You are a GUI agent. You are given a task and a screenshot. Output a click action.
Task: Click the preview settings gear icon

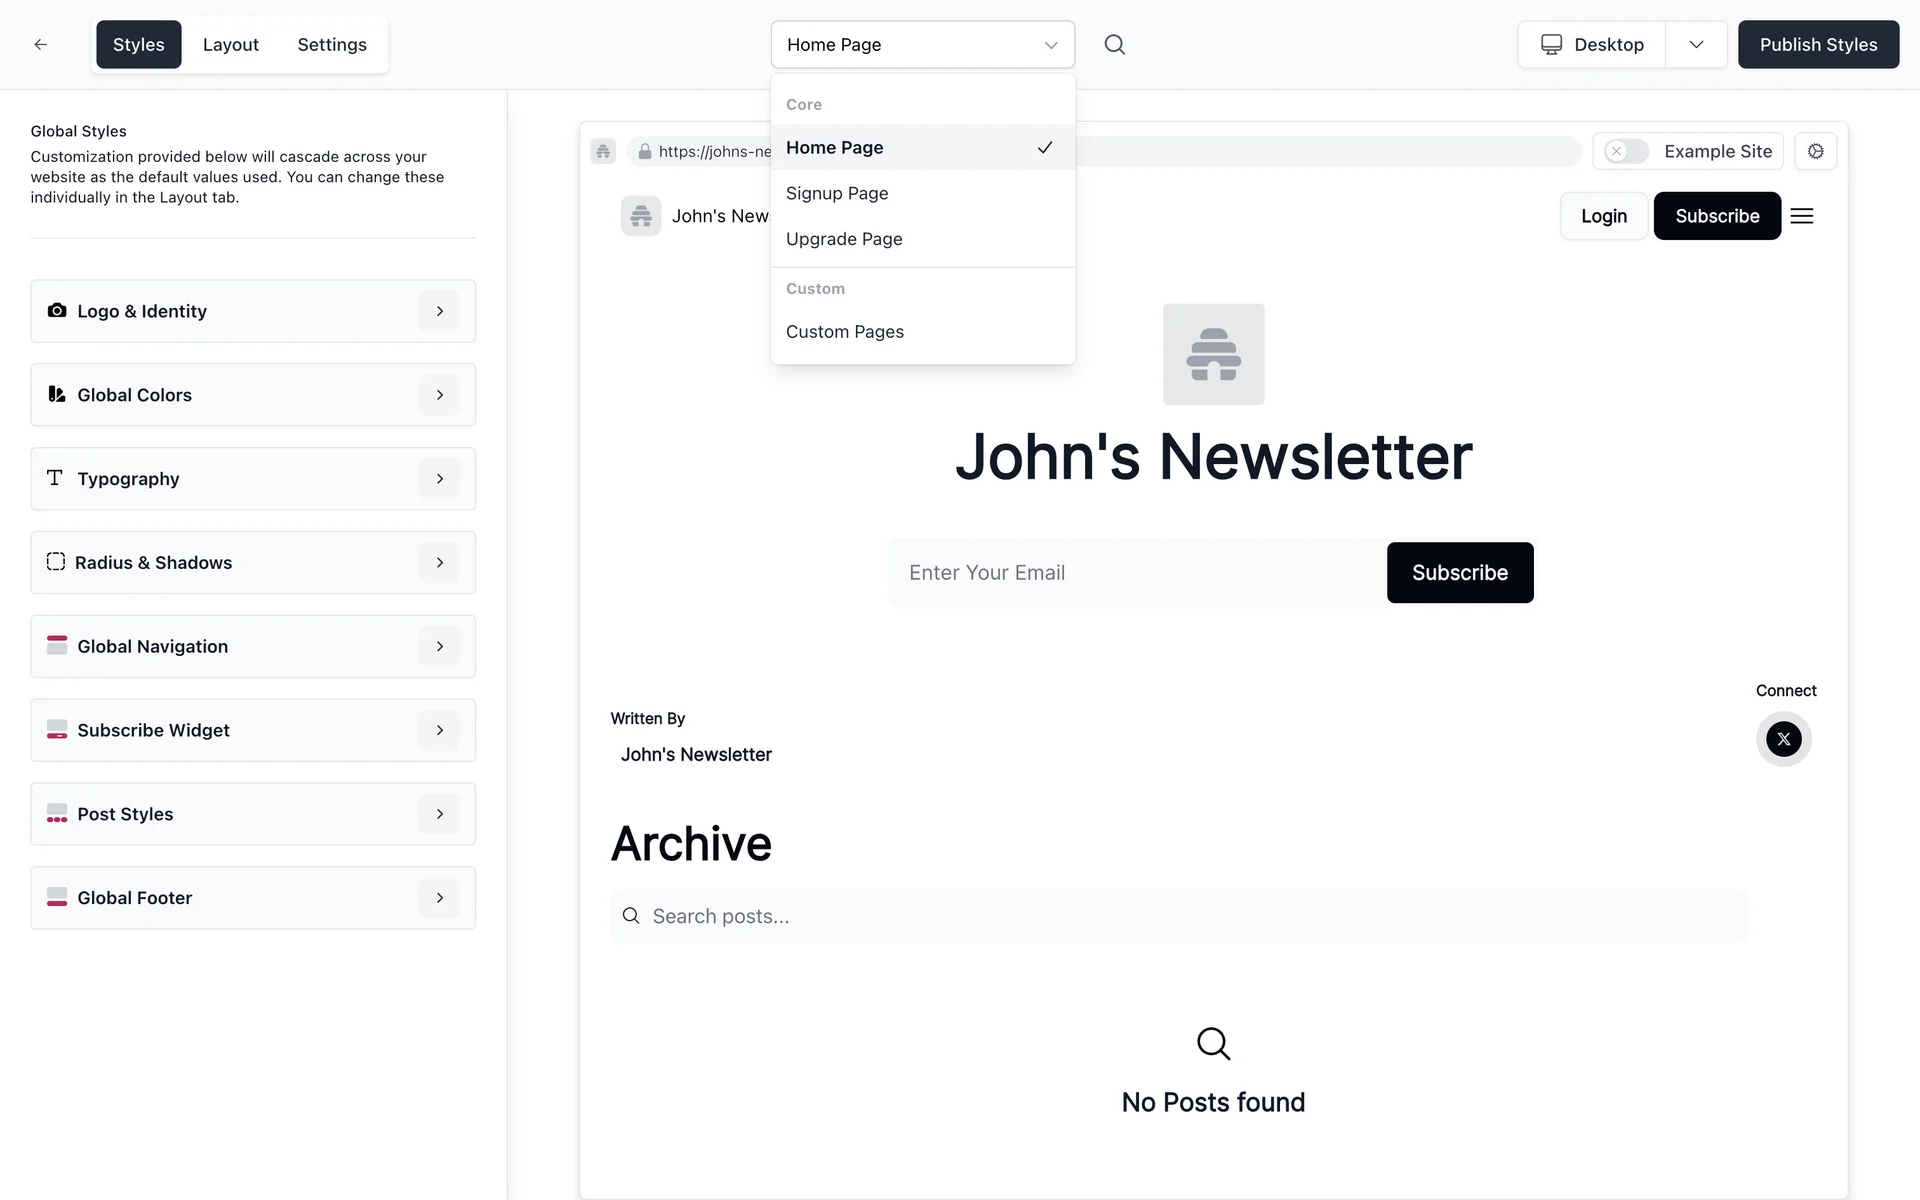coord(1815,151)
